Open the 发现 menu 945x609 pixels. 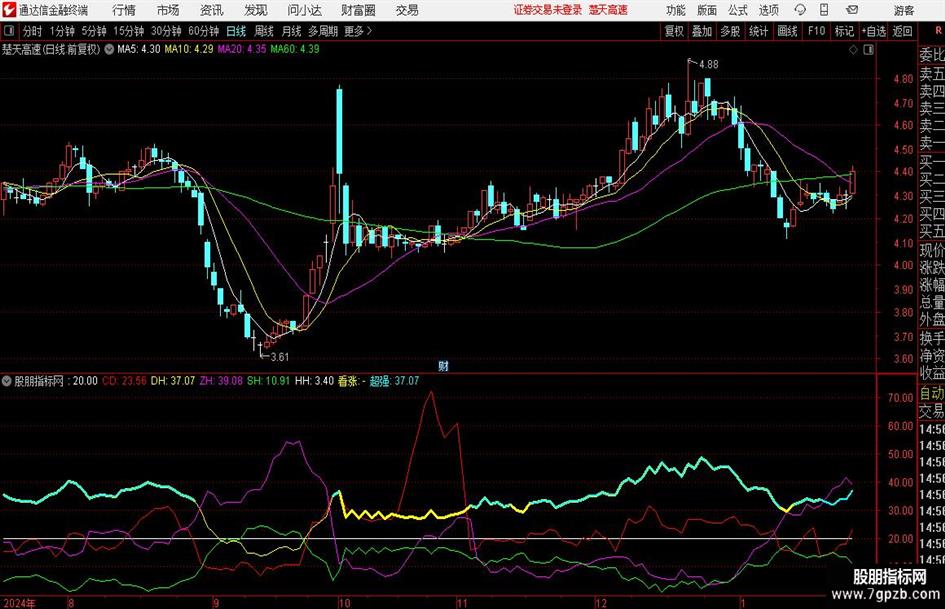[256, 10]
